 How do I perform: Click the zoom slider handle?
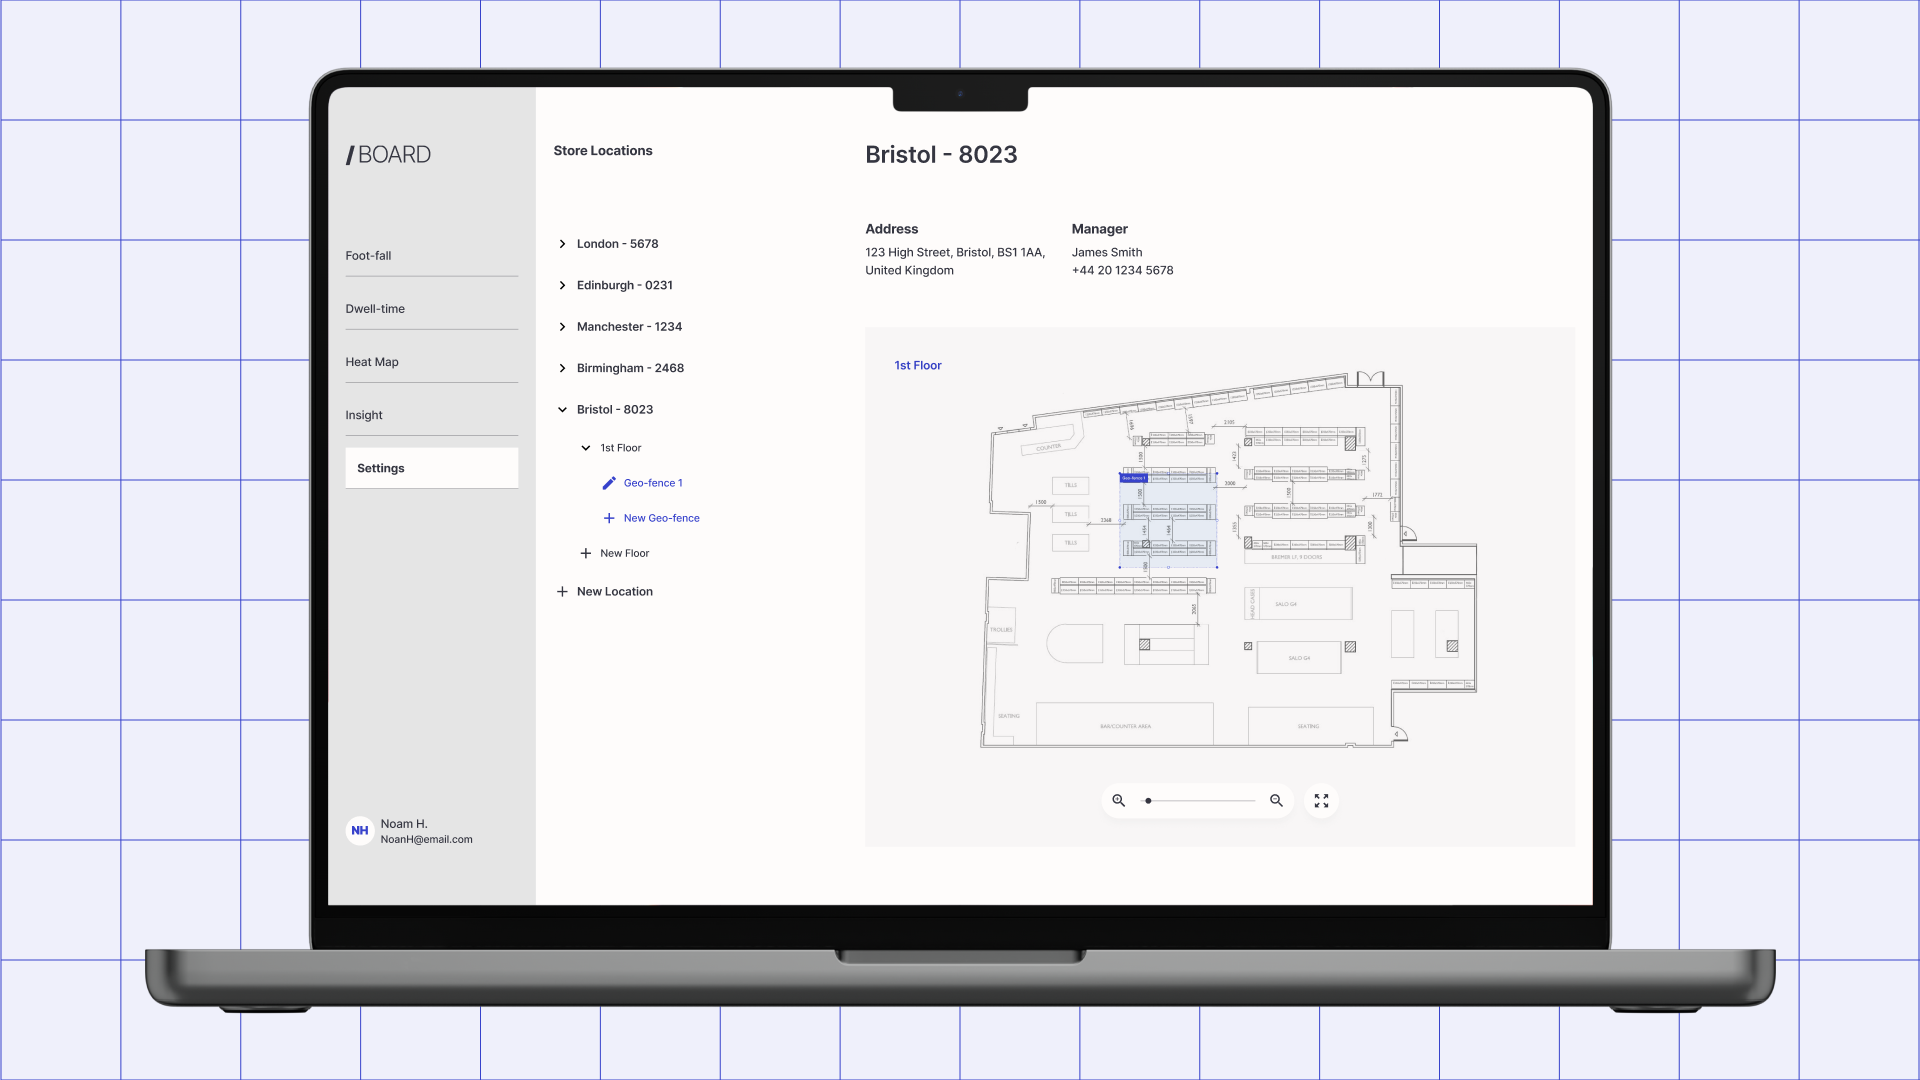[x=1148, y=801]
